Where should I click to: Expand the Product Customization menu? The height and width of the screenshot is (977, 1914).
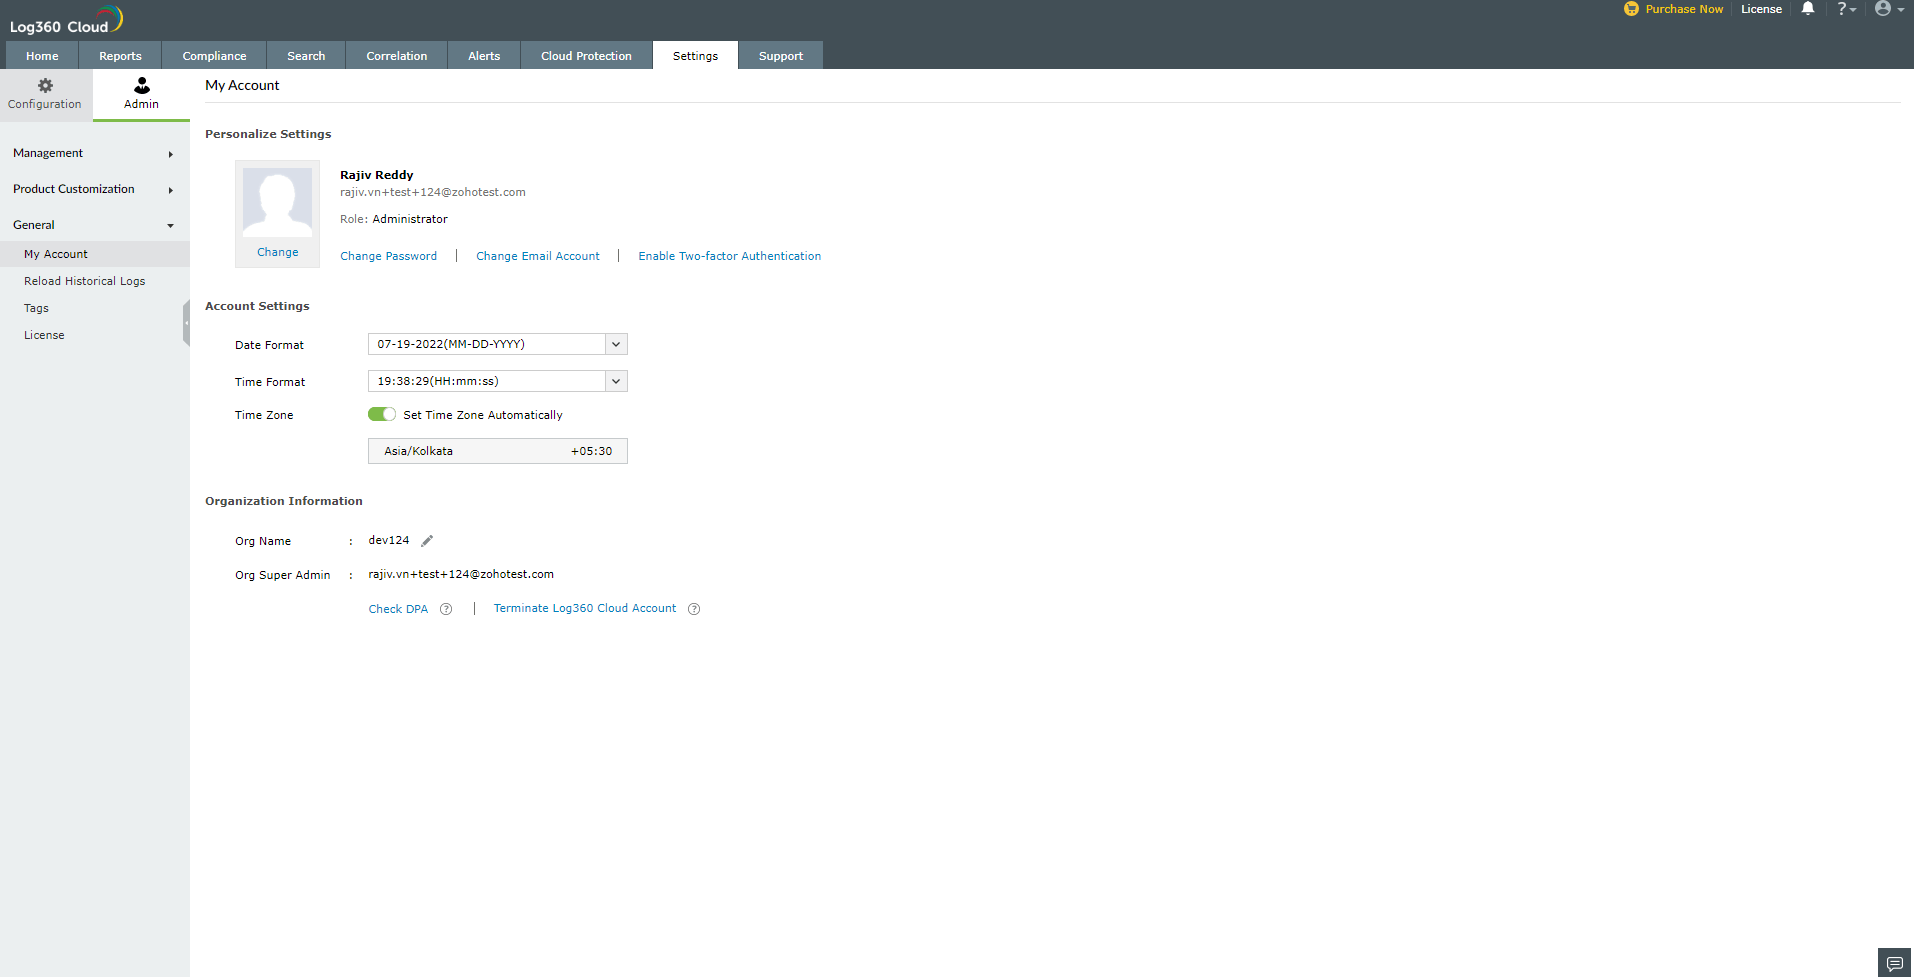pos(94,189)
